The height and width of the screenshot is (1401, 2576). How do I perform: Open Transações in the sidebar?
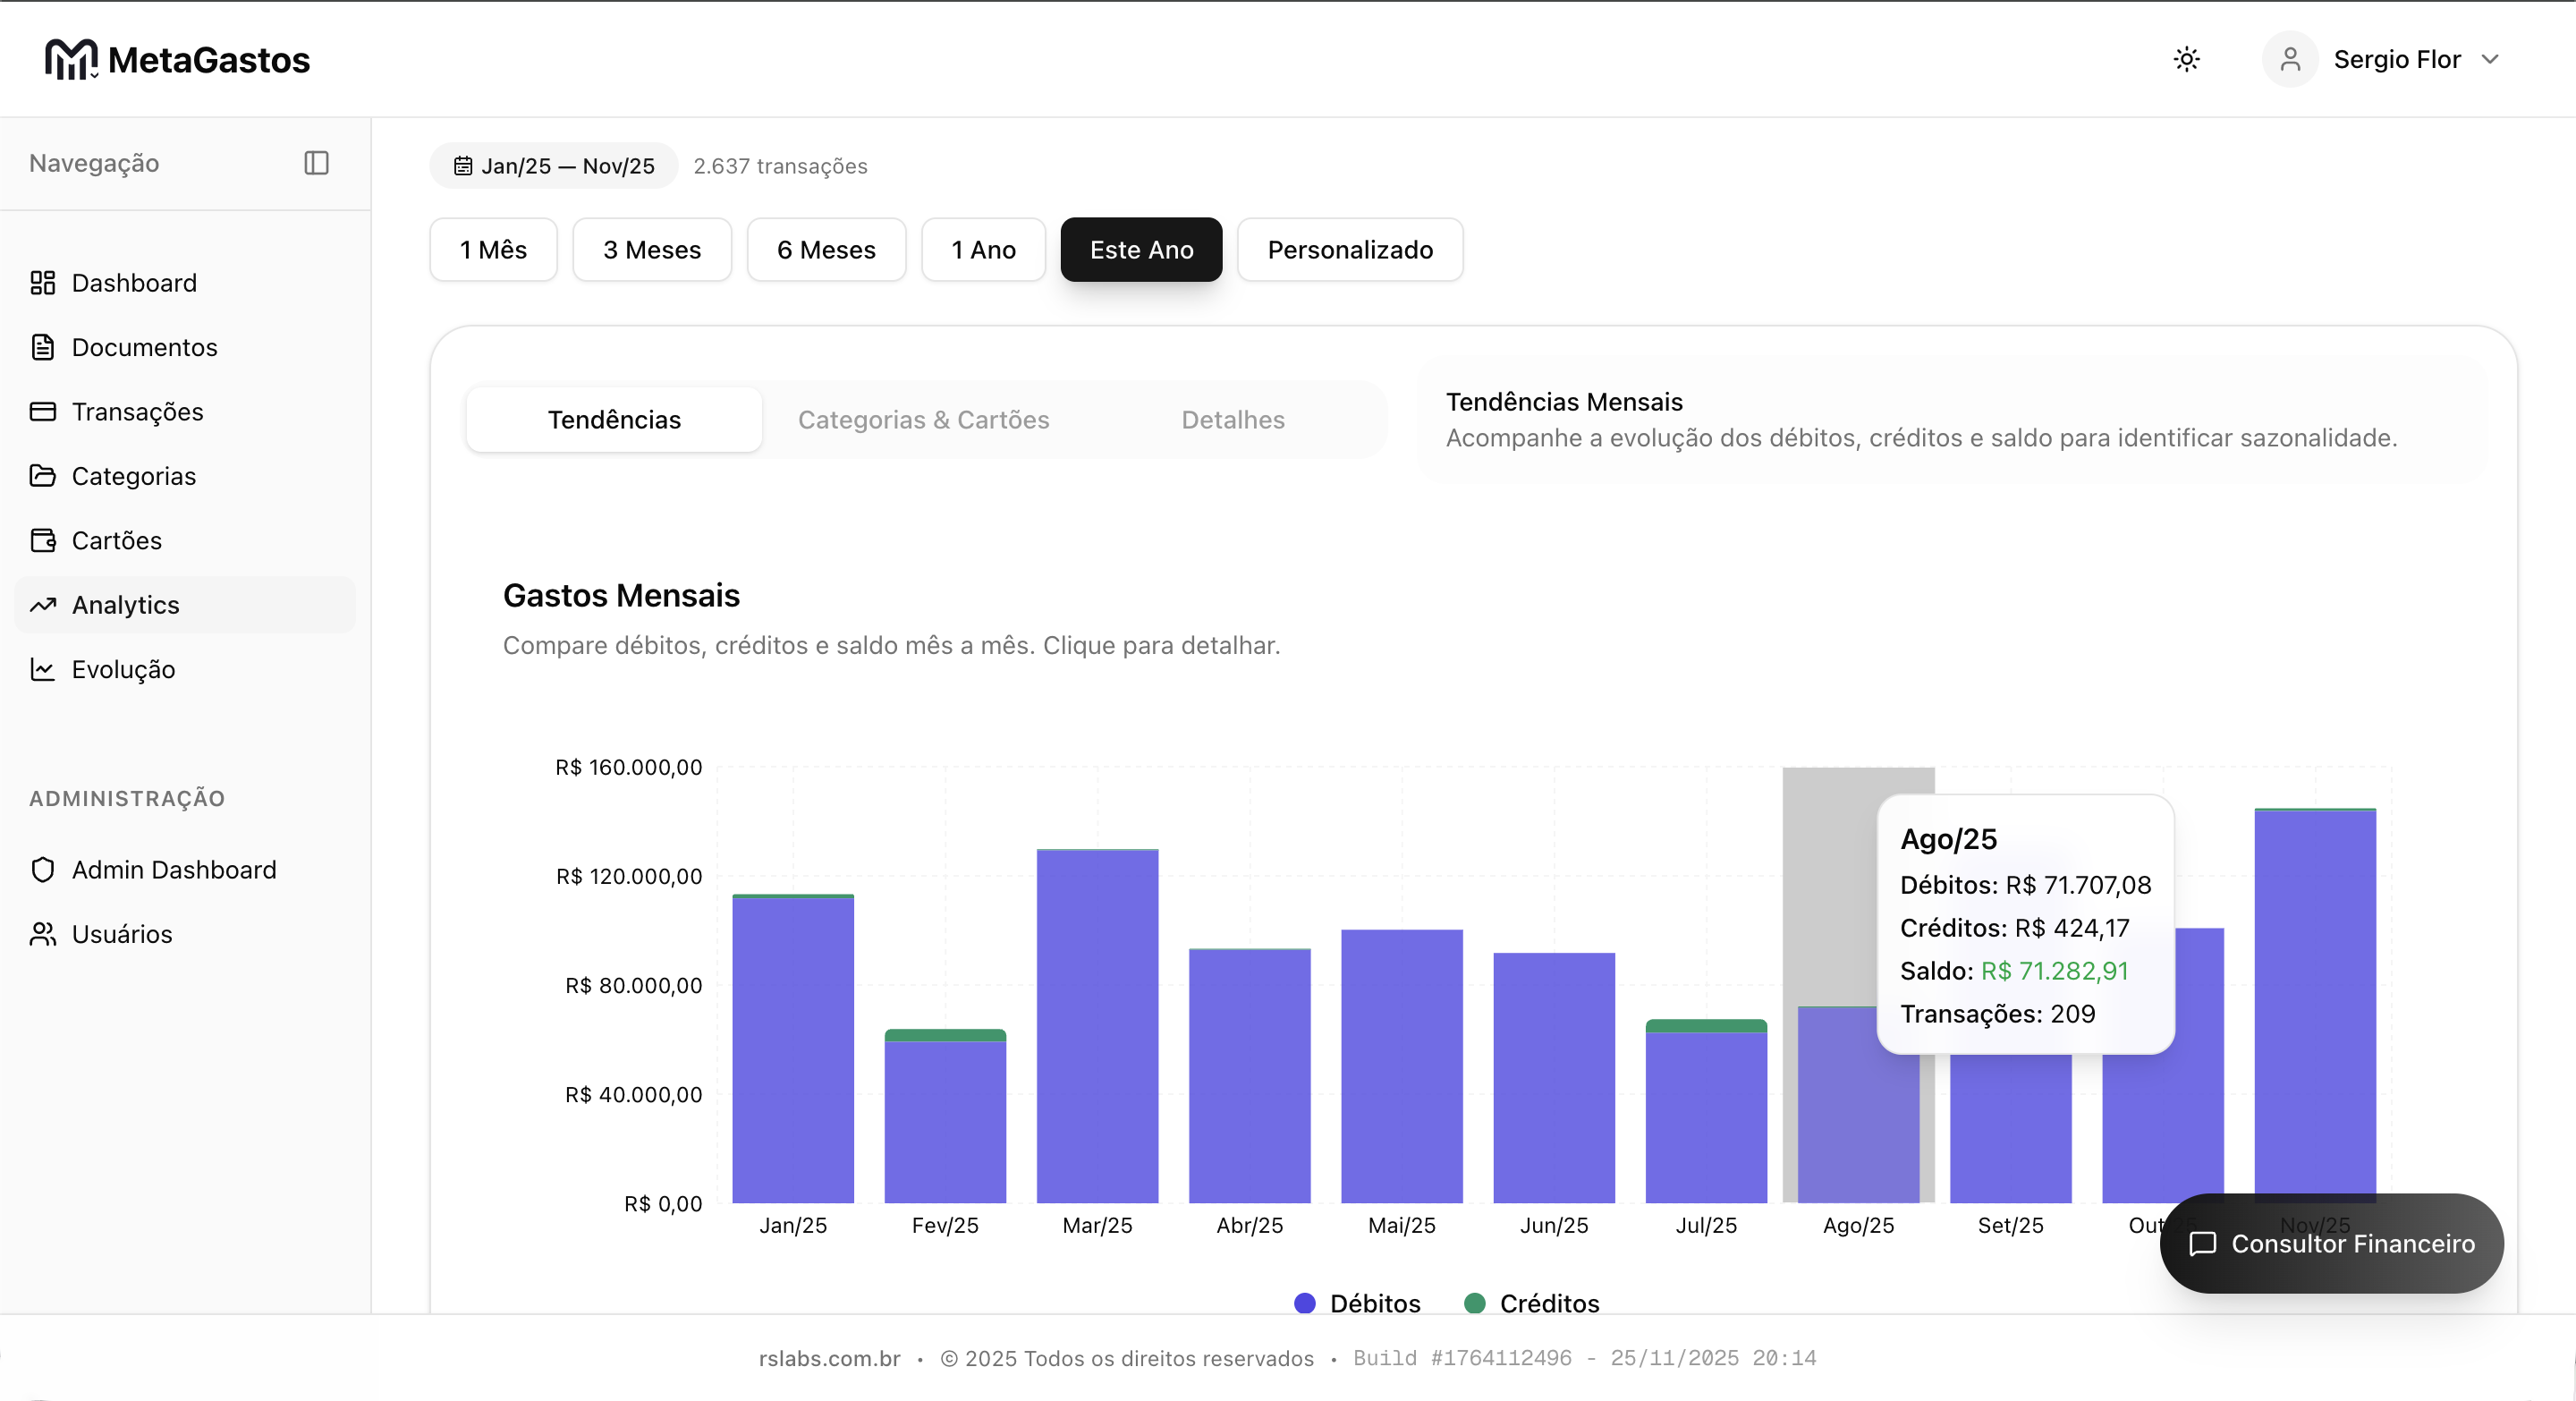pos(136,412)
